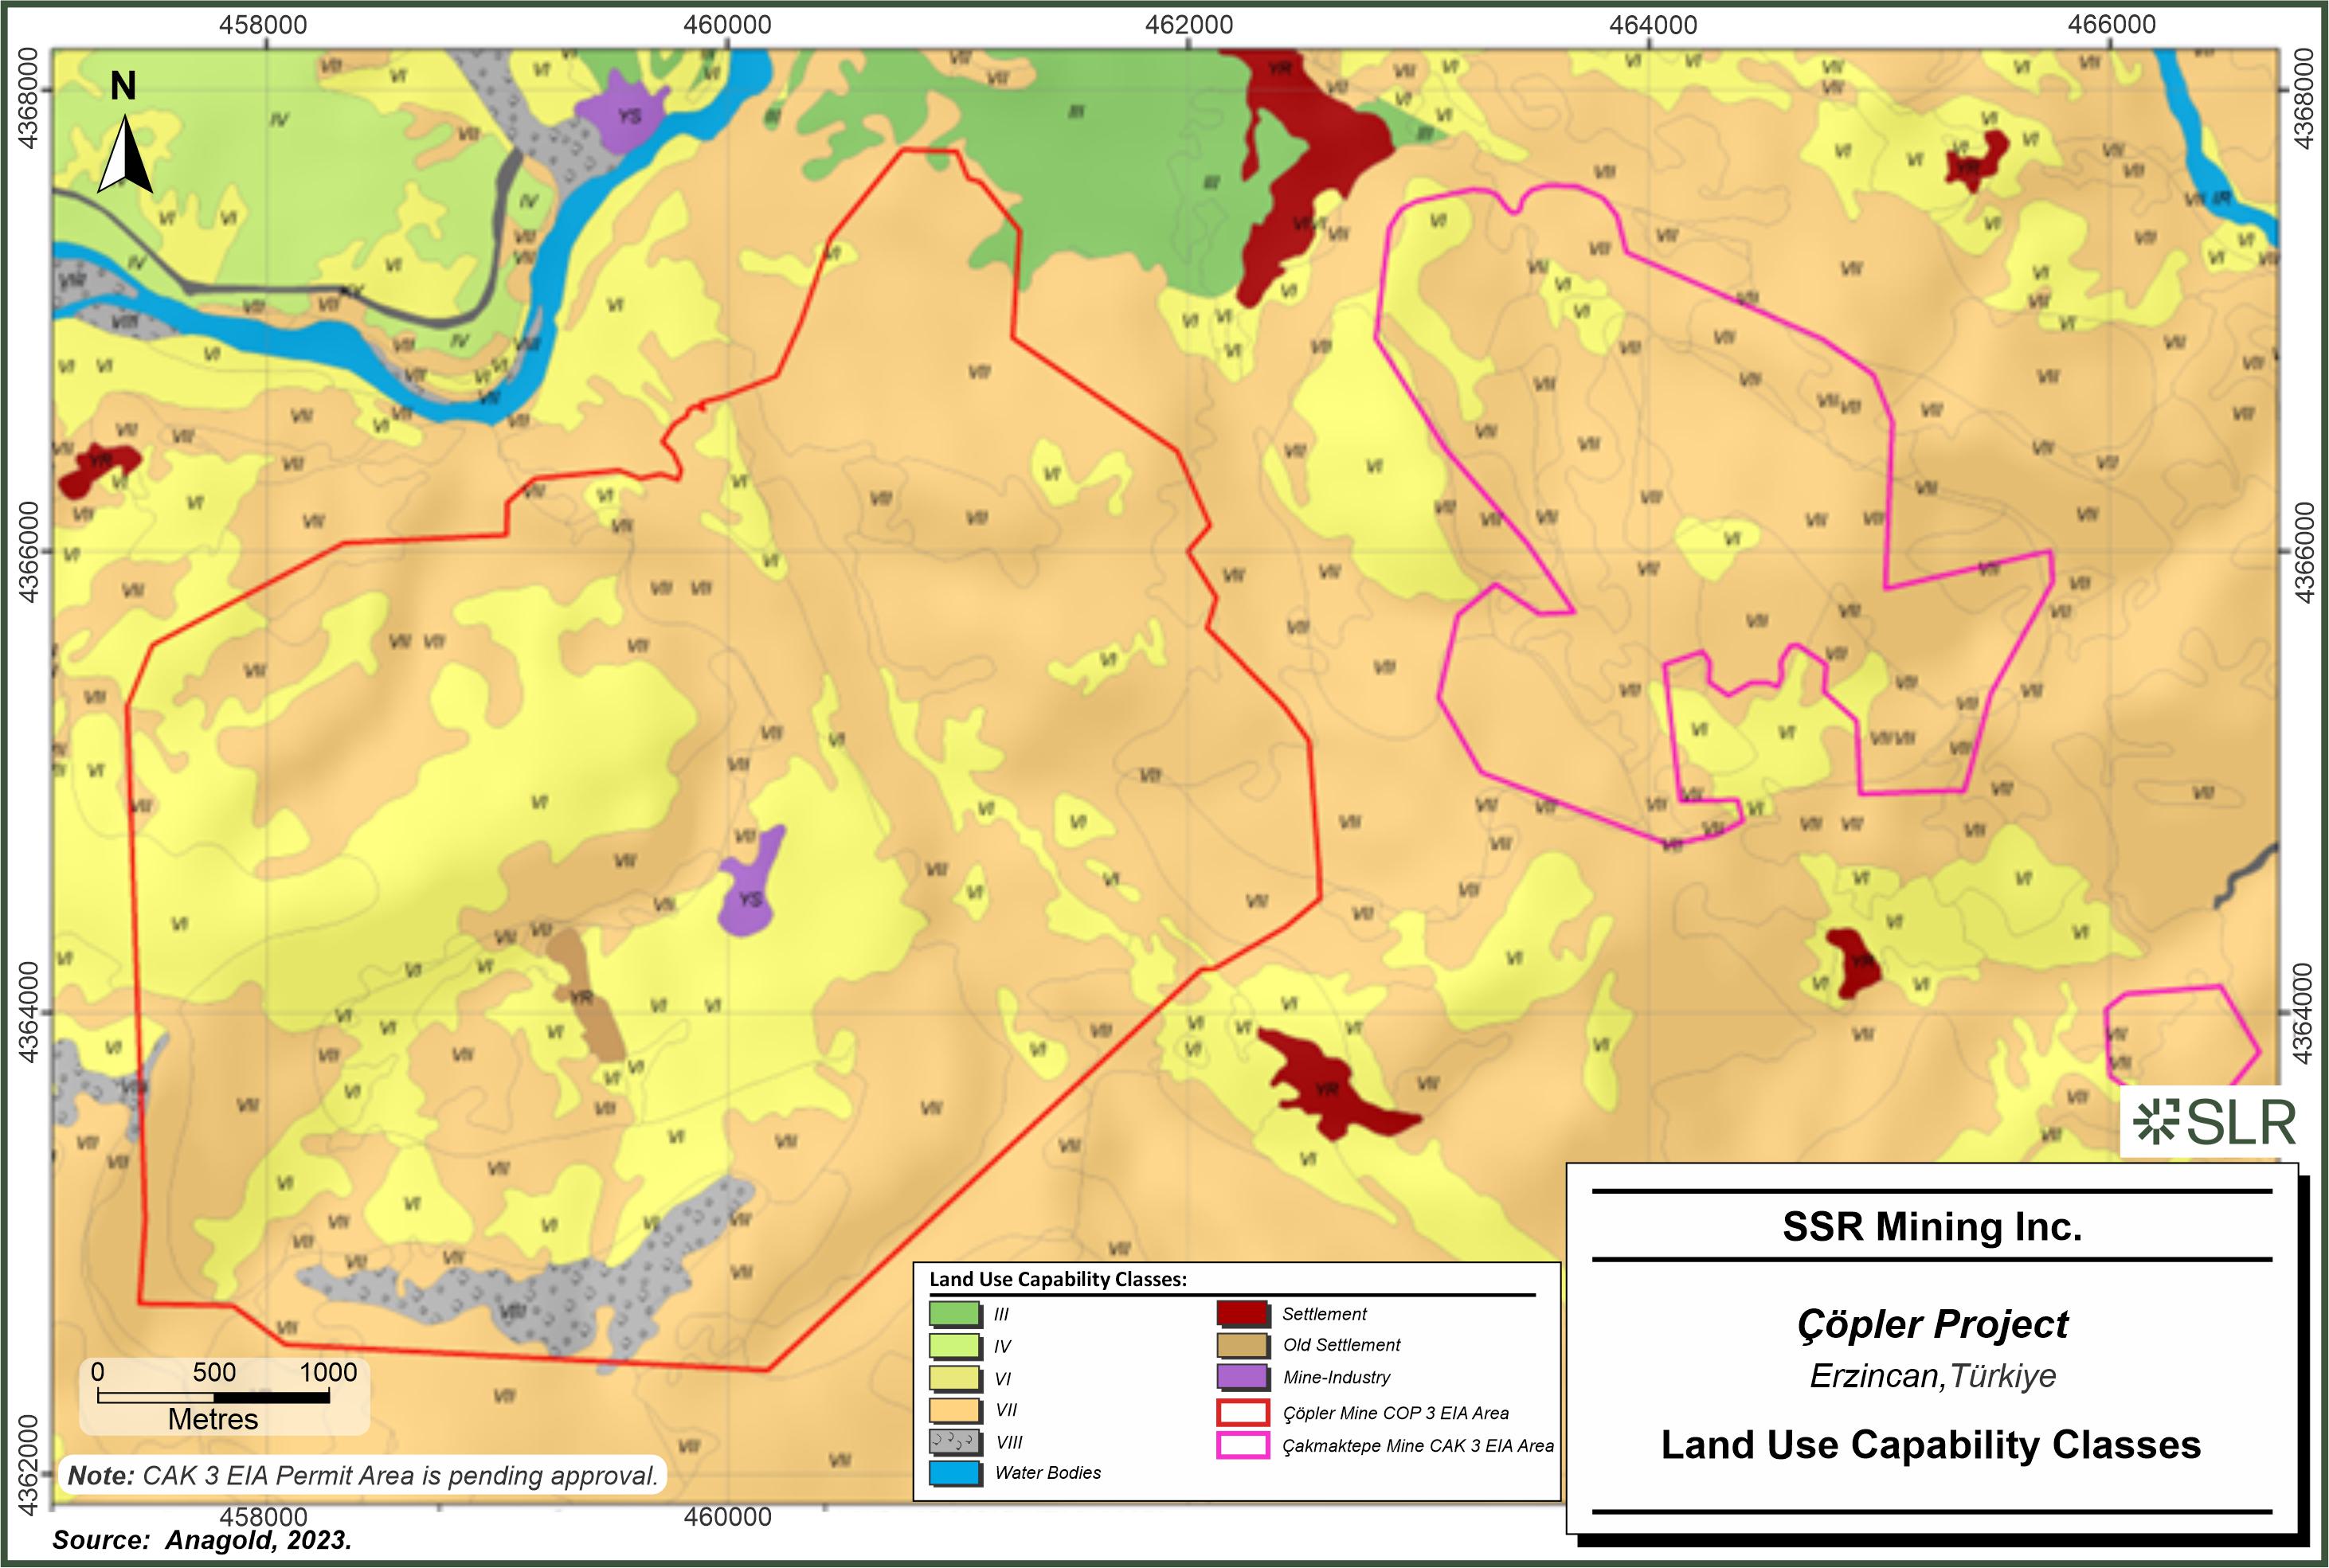Viewport: 2329px width, 1568px height.
Task: Click the '1000' scale bar value
Action: 329,1372
